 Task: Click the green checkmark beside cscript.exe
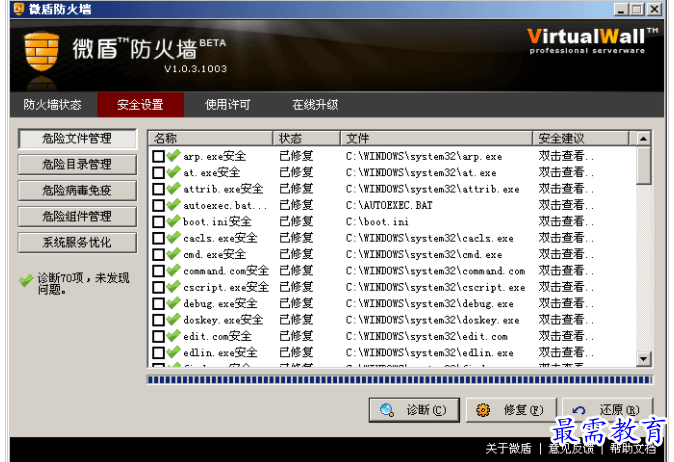(x=173, y=286)
